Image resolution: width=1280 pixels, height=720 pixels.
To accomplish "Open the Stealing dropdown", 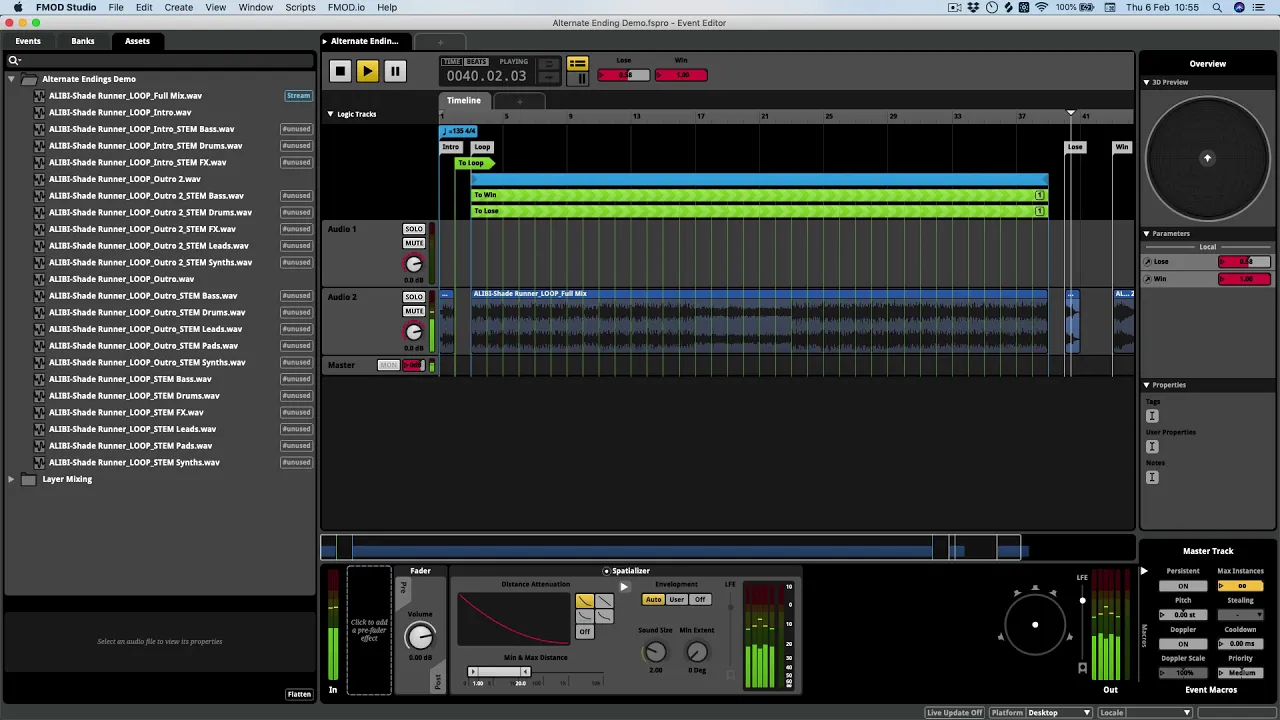I will tap(1241, 615).
